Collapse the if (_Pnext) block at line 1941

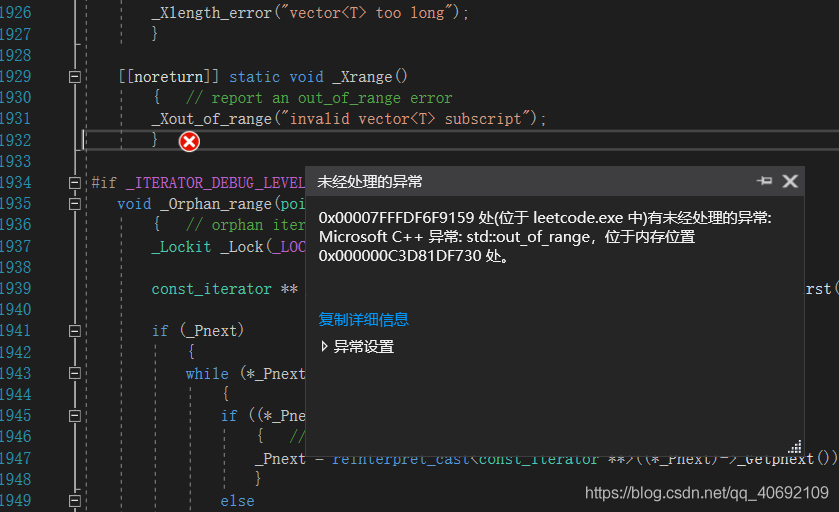pyautogui.click(x=75, y=331)
